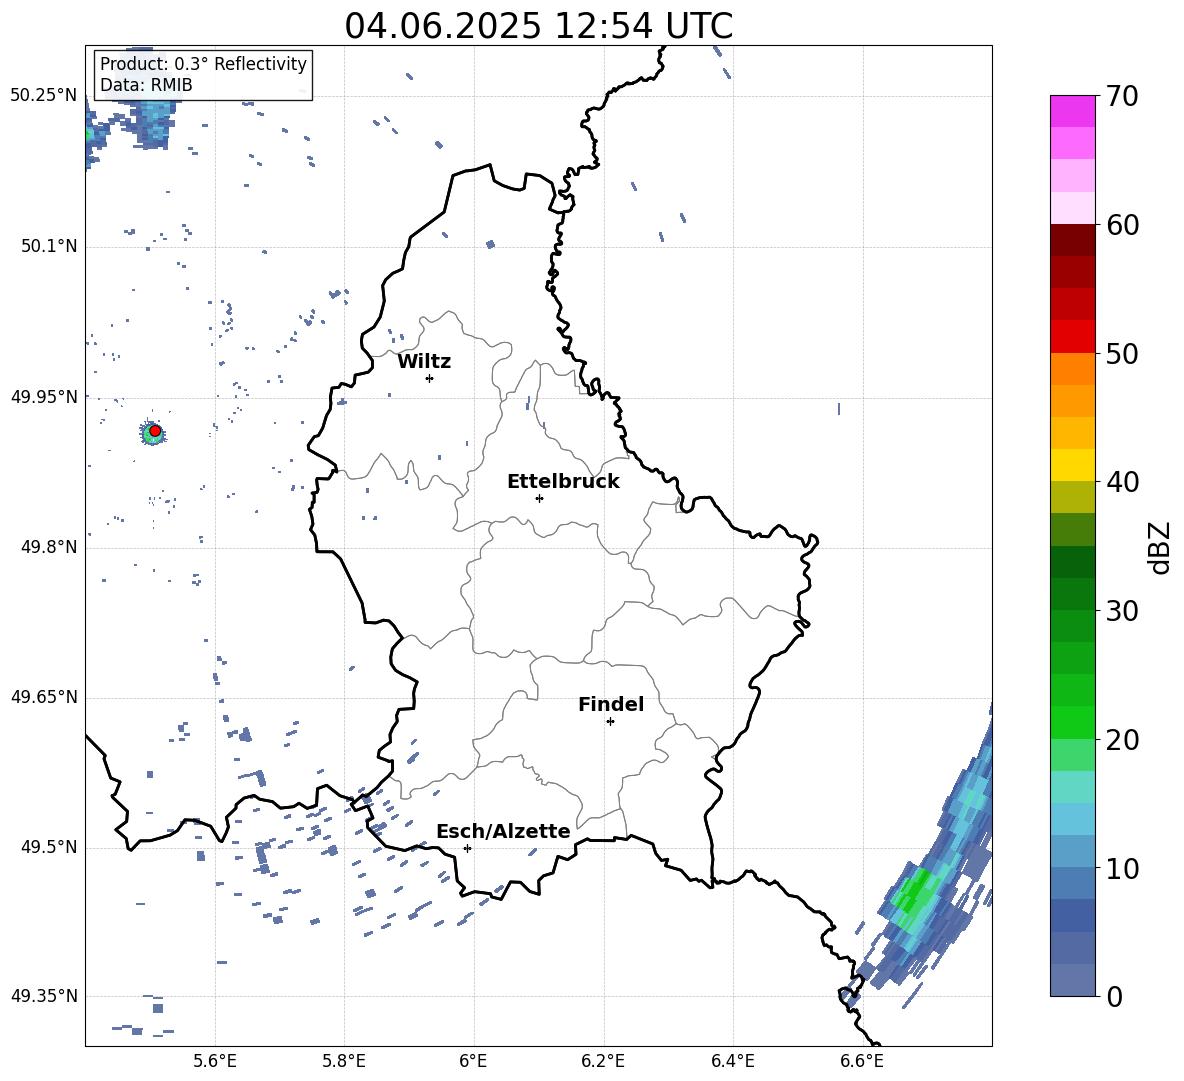Click the 49.95°N latitude label

(44, 396)
